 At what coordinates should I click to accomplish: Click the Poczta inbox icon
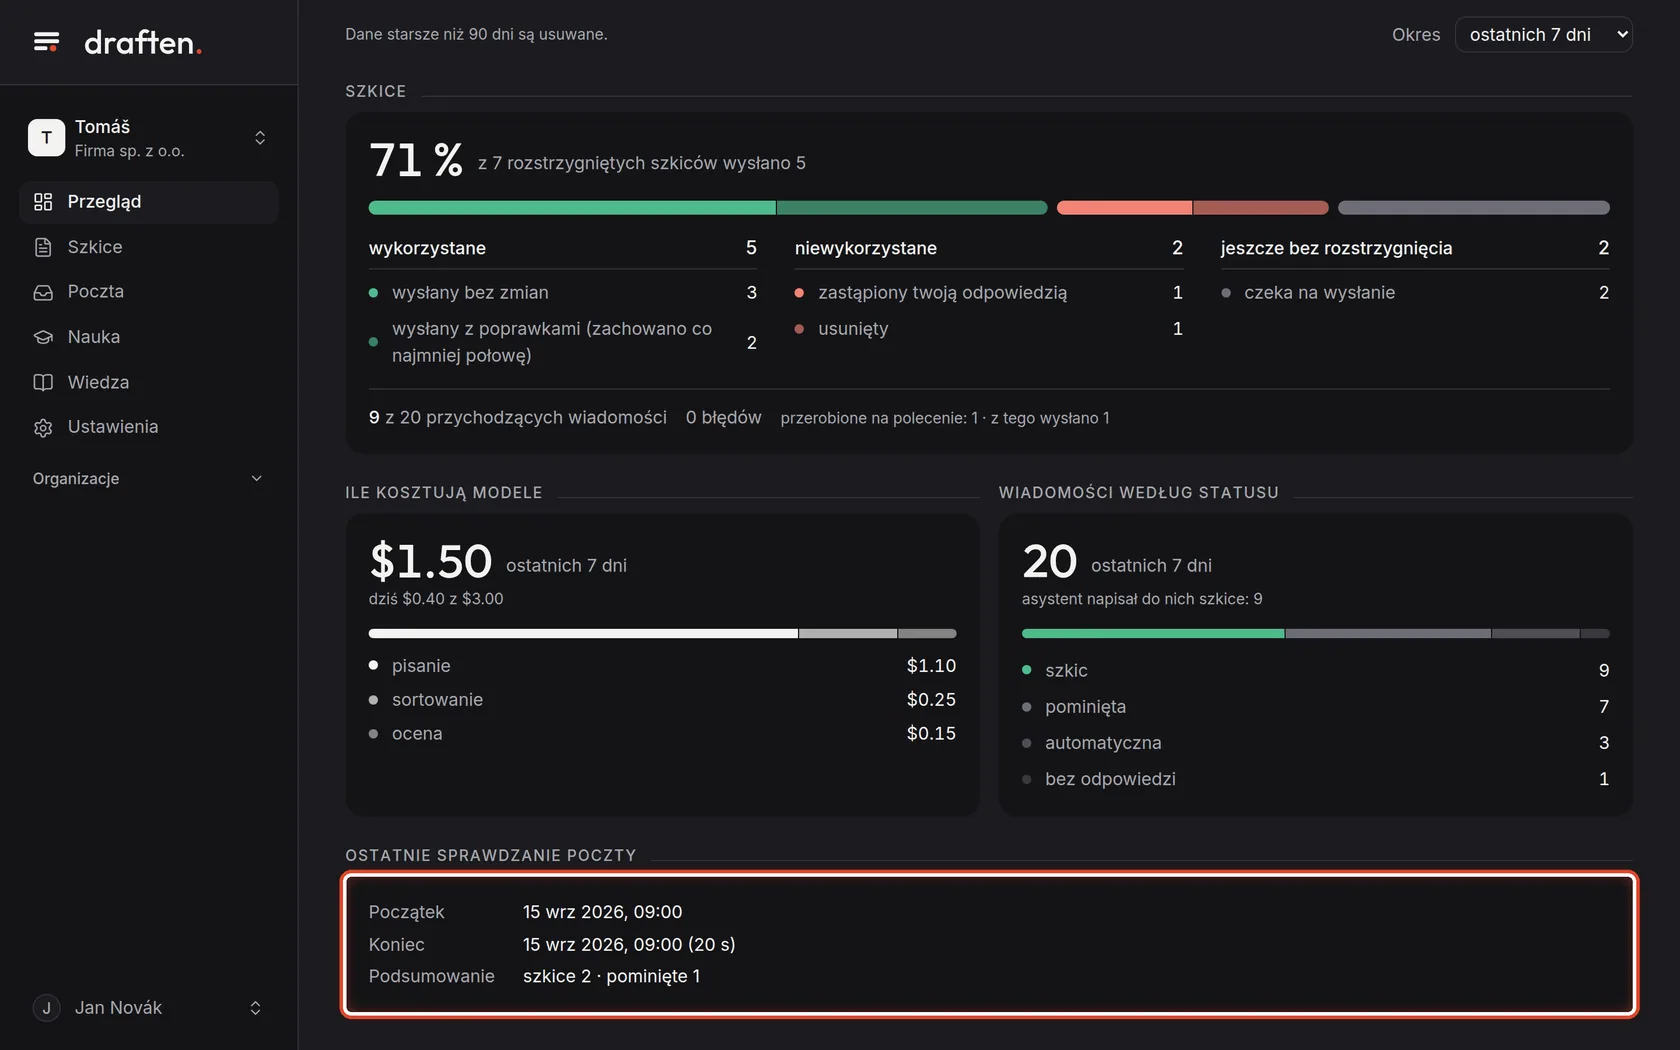click(x=43, y=292)
